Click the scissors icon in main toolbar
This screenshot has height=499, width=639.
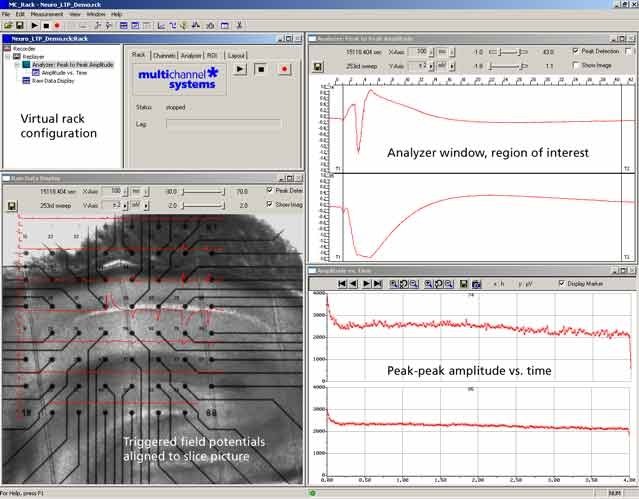pyautogui.click(x=239, y=25)
